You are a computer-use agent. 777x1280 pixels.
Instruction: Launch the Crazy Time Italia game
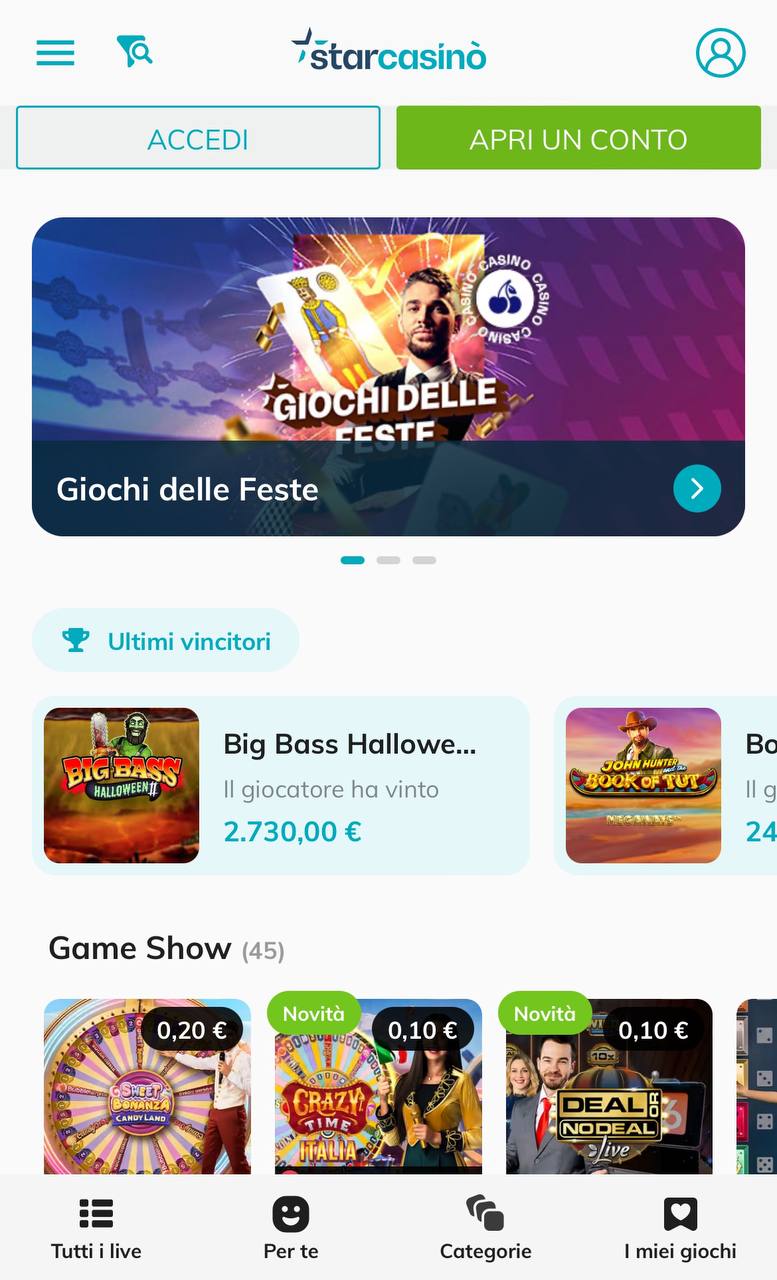pos(378,1086)
